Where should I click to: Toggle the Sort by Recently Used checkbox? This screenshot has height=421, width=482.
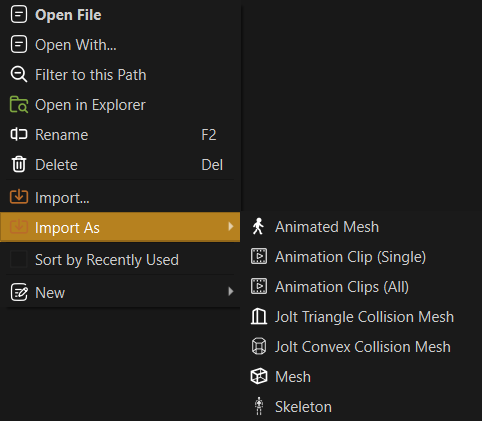(18, 259)
